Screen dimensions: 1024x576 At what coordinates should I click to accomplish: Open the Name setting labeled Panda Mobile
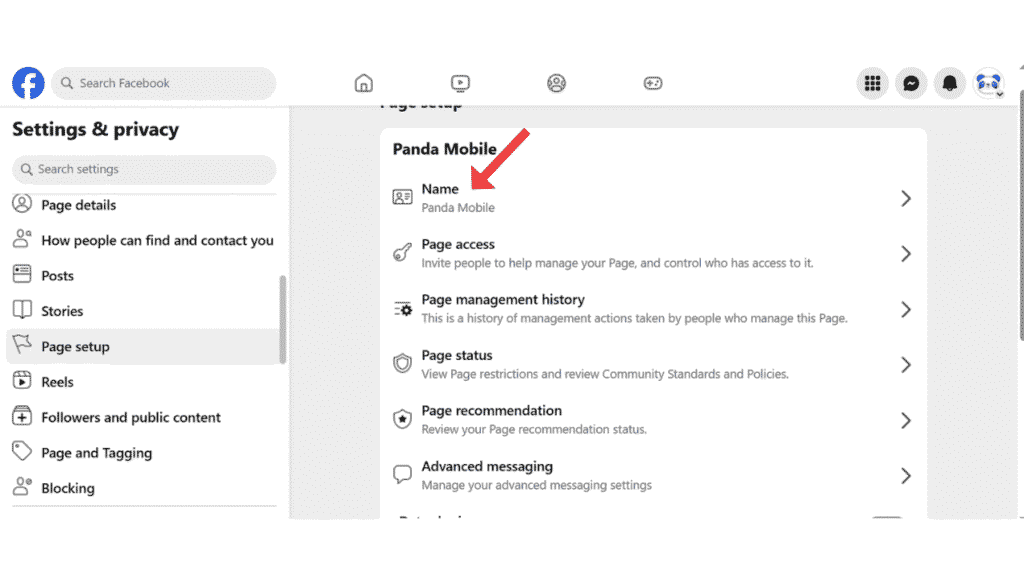click(653, 198)
